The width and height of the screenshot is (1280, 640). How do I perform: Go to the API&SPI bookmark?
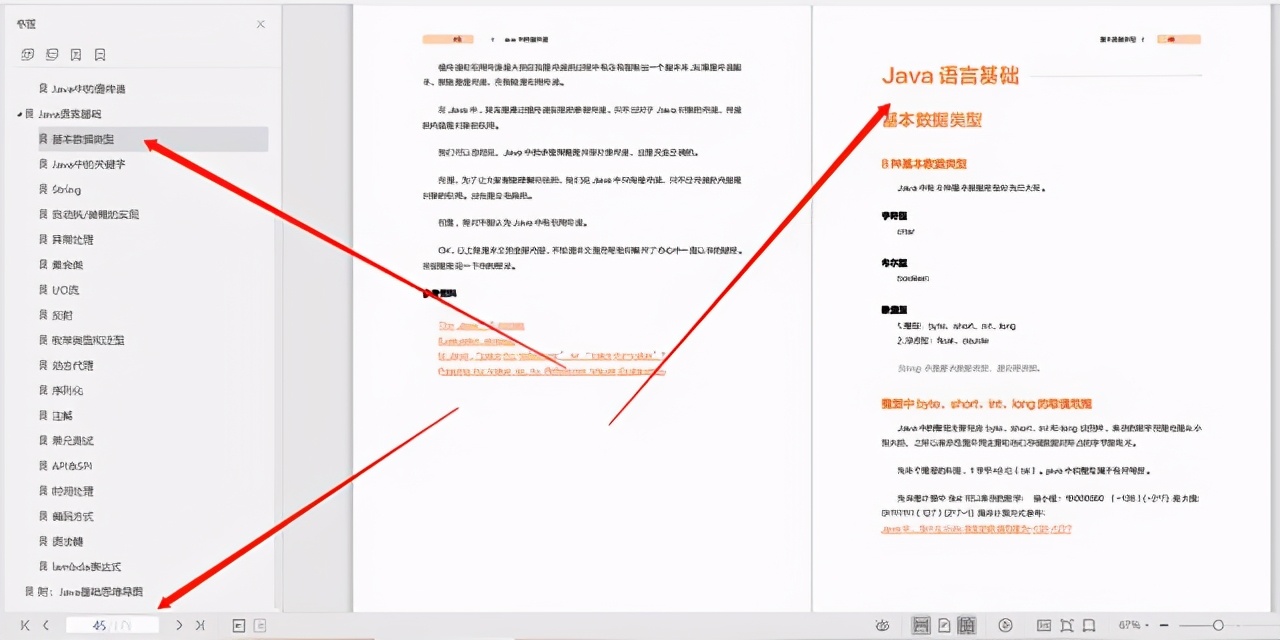(x=72, y=466)
